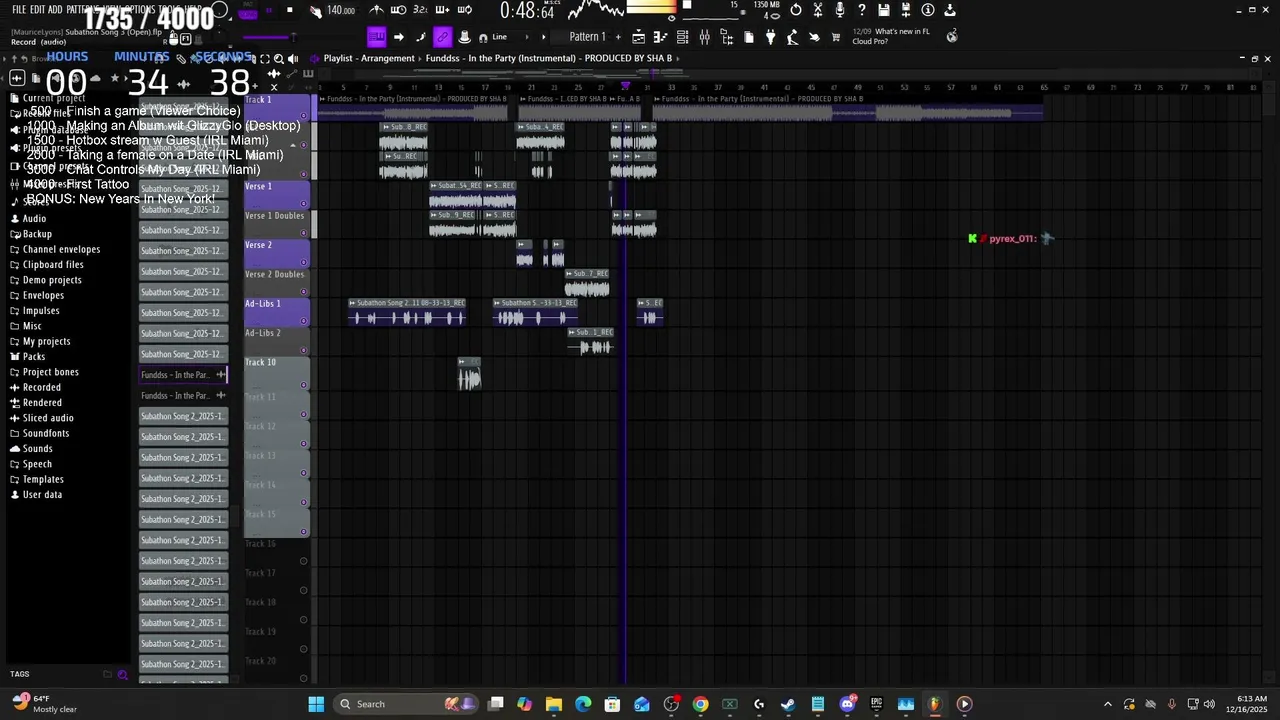
Task: Click the link chain icon in toolbar
Action: pos(442,37)
